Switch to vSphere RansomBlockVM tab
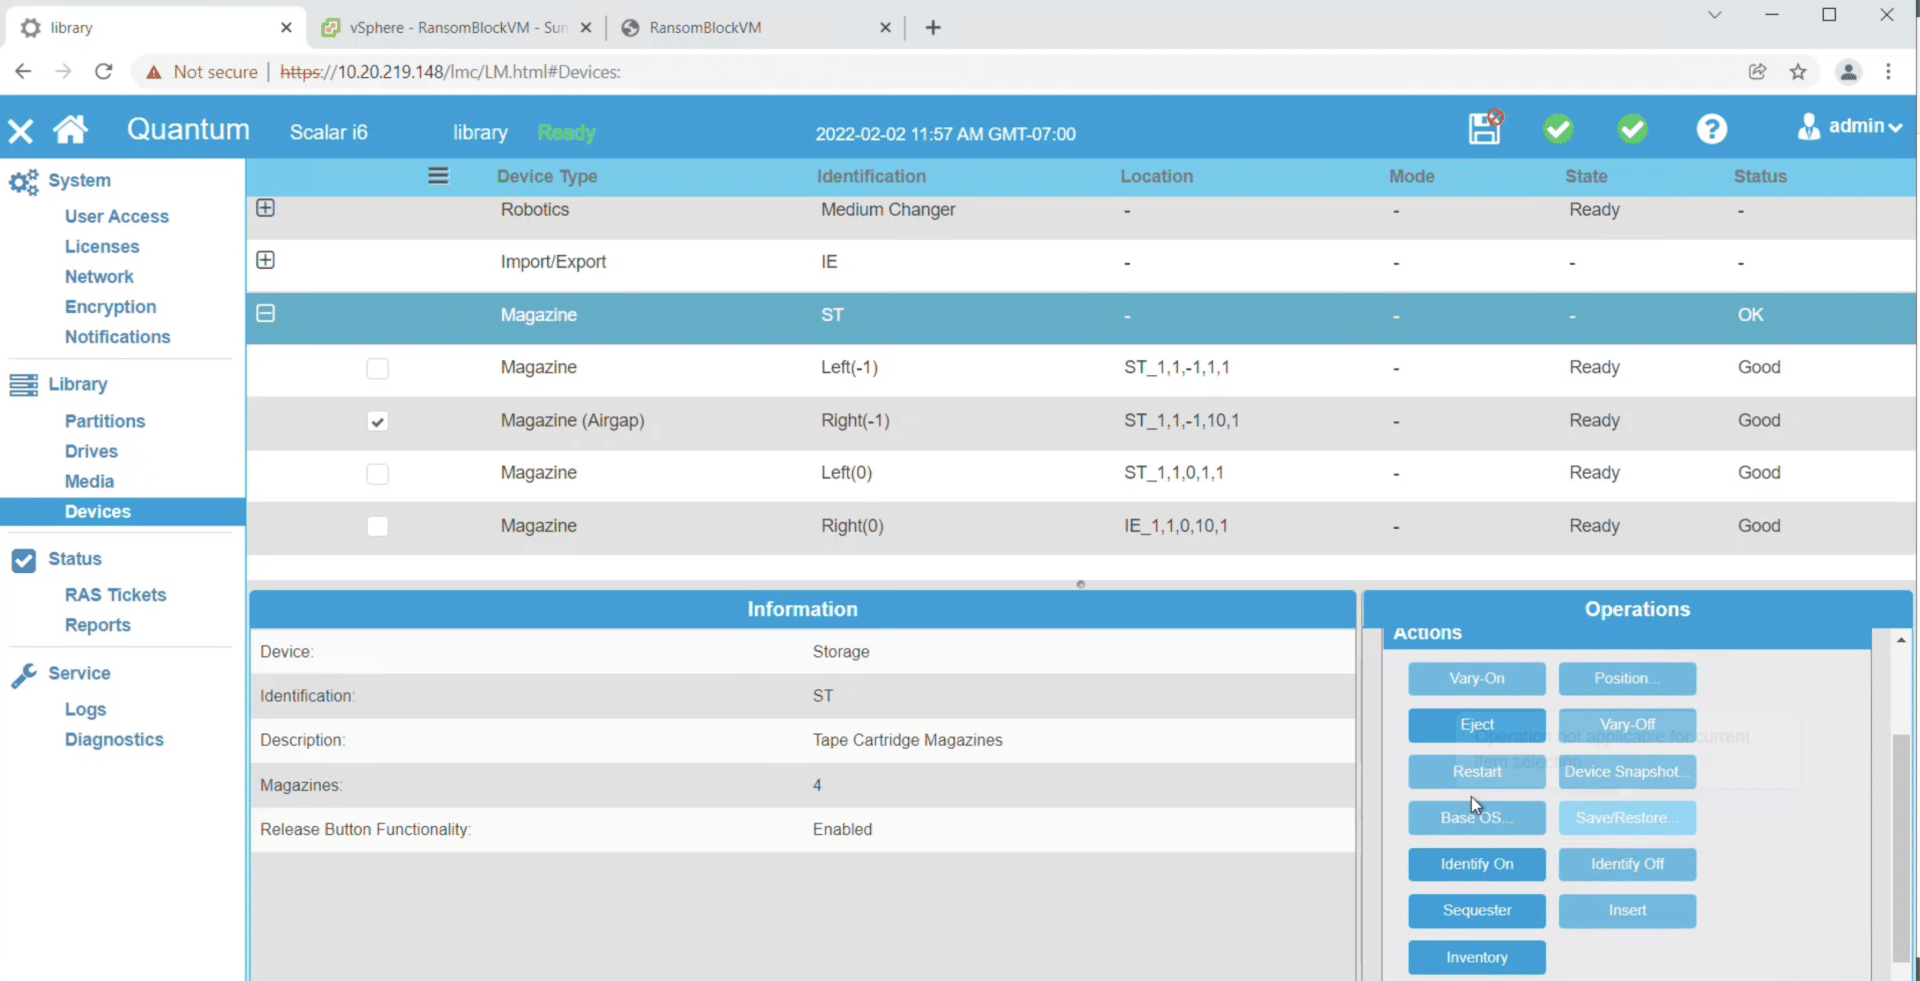1920x981 pixels. [457, 28]
